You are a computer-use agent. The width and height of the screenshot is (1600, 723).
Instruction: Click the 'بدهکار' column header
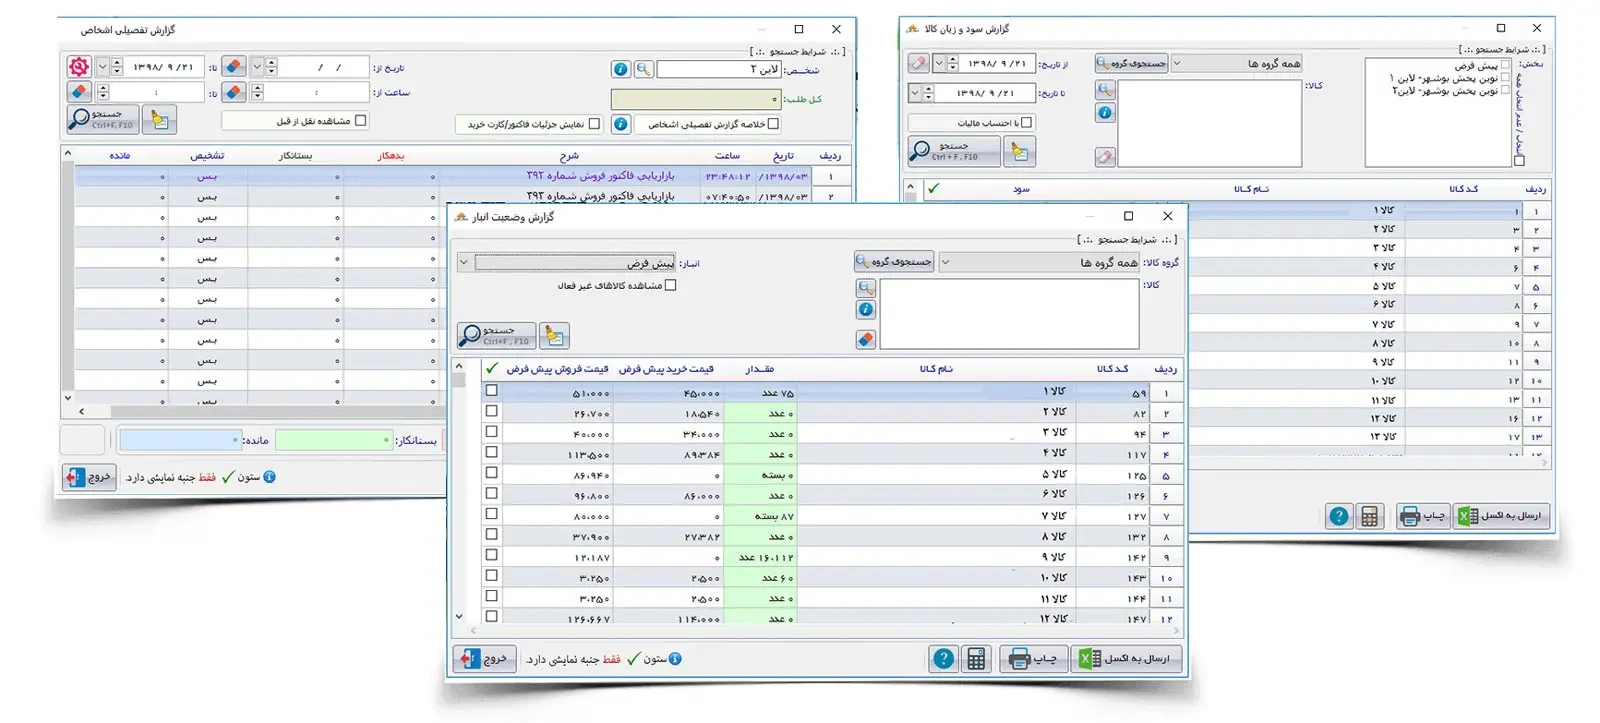(x=391, y=156)
